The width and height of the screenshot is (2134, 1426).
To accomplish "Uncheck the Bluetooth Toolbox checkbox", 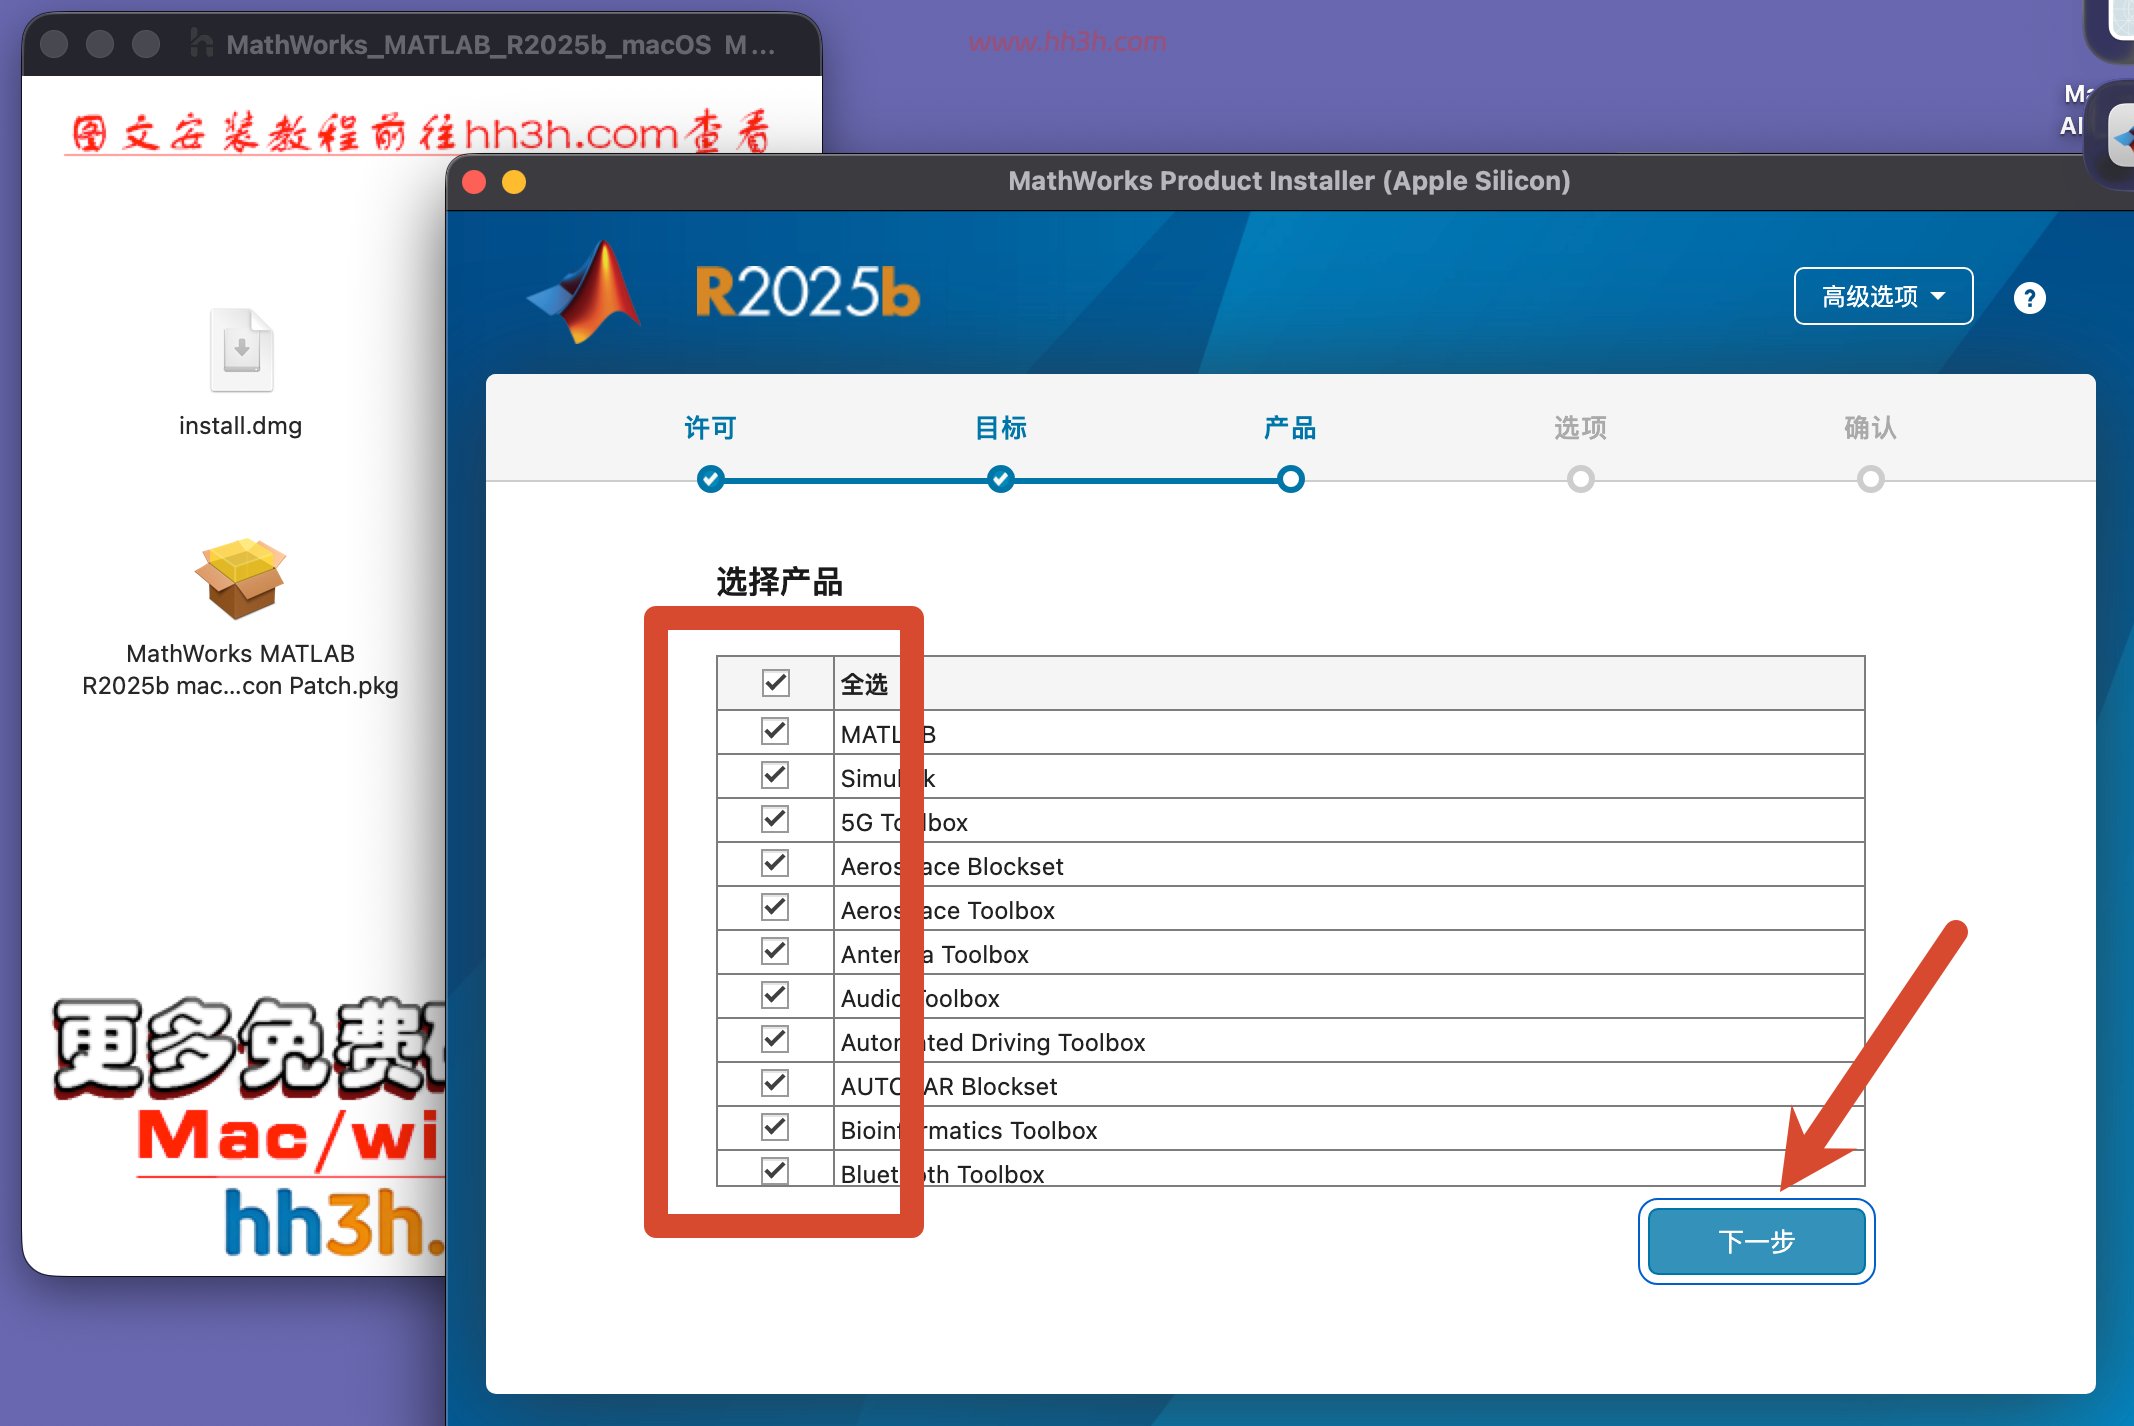I will pyautogui.click(x=775, y=1170).
